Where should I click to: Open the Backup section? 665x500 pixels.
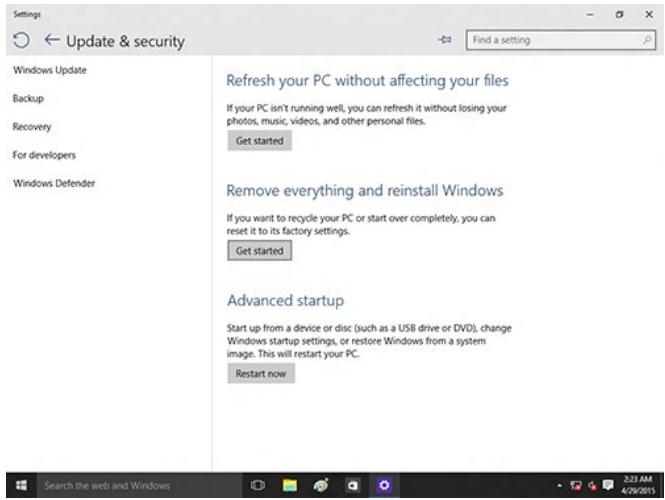coord(28,98)
